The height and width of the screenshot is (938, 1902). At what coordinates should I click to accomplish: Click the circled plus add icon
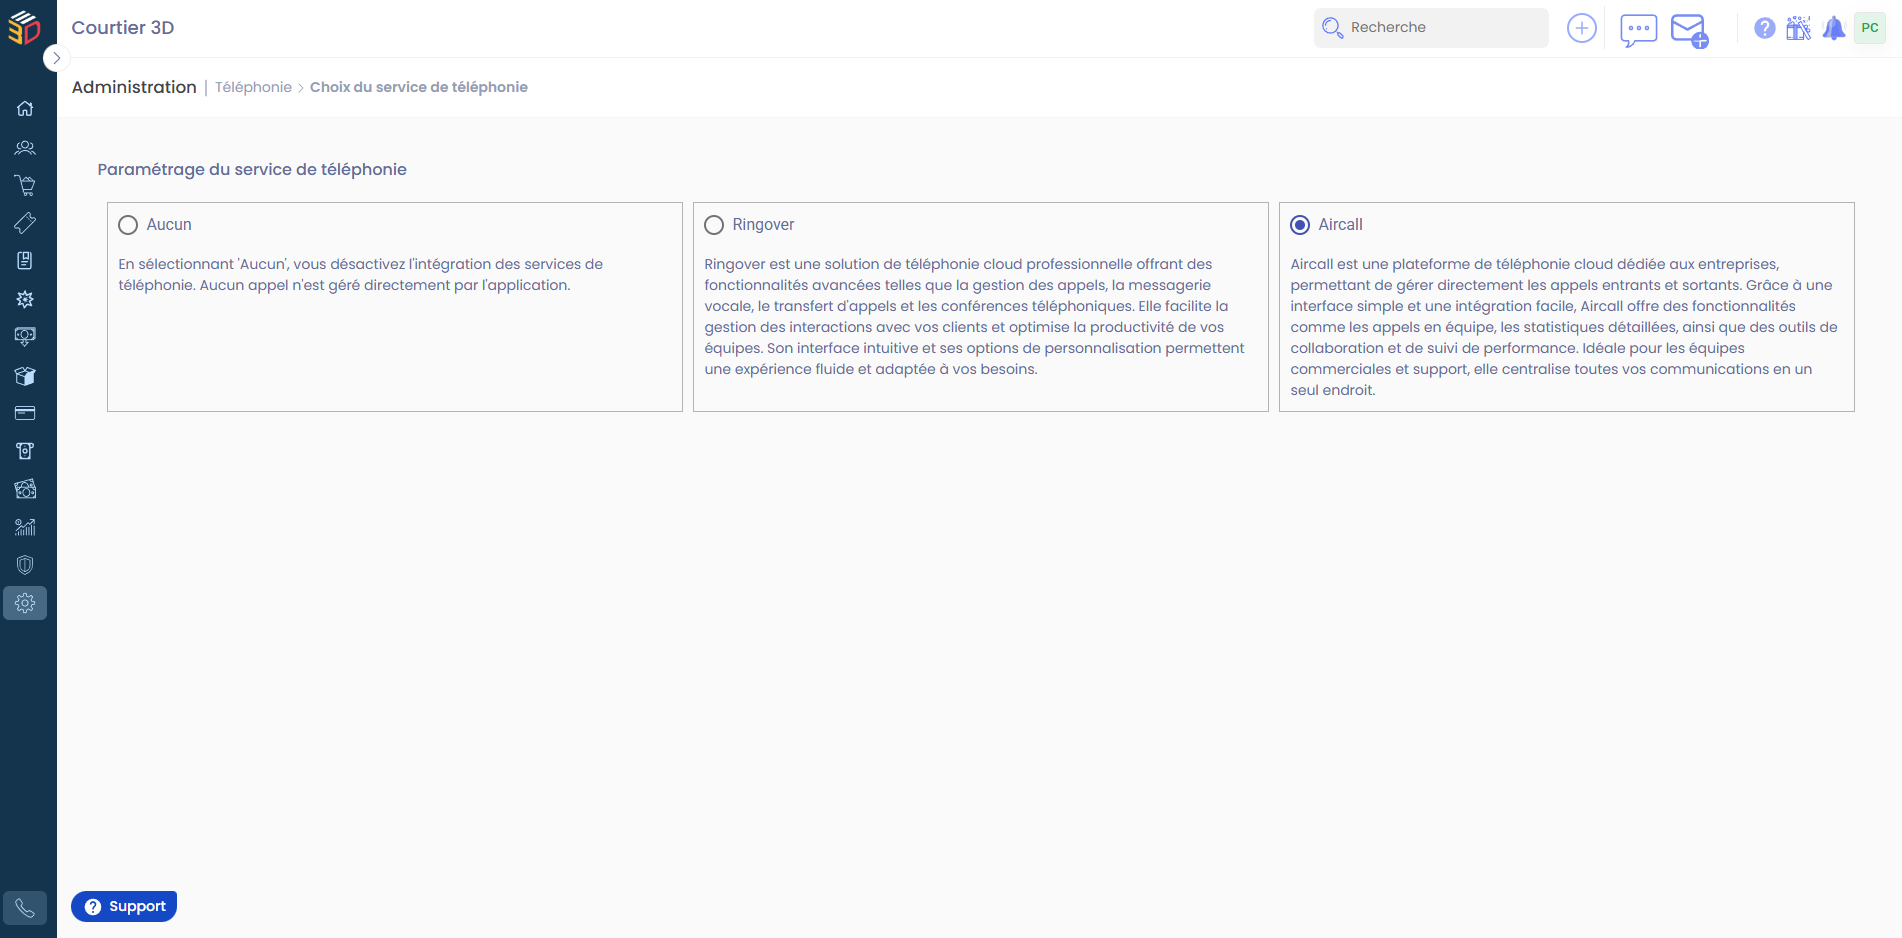click(x=1582, y=28)
